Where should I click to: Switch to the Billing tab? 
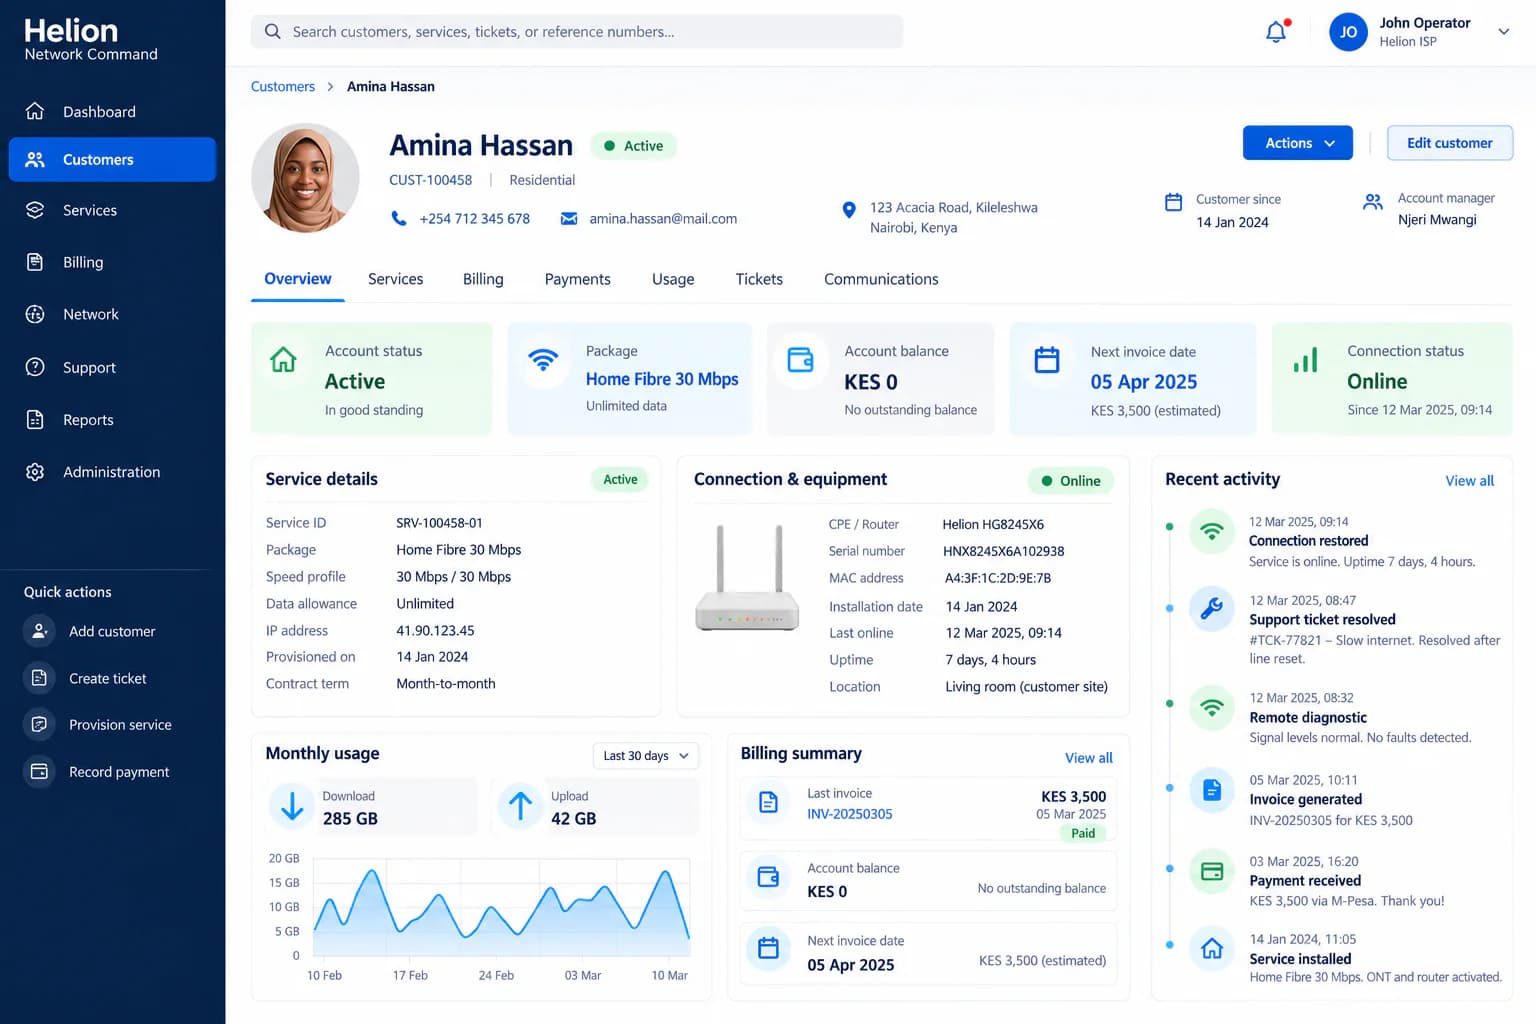483,279
